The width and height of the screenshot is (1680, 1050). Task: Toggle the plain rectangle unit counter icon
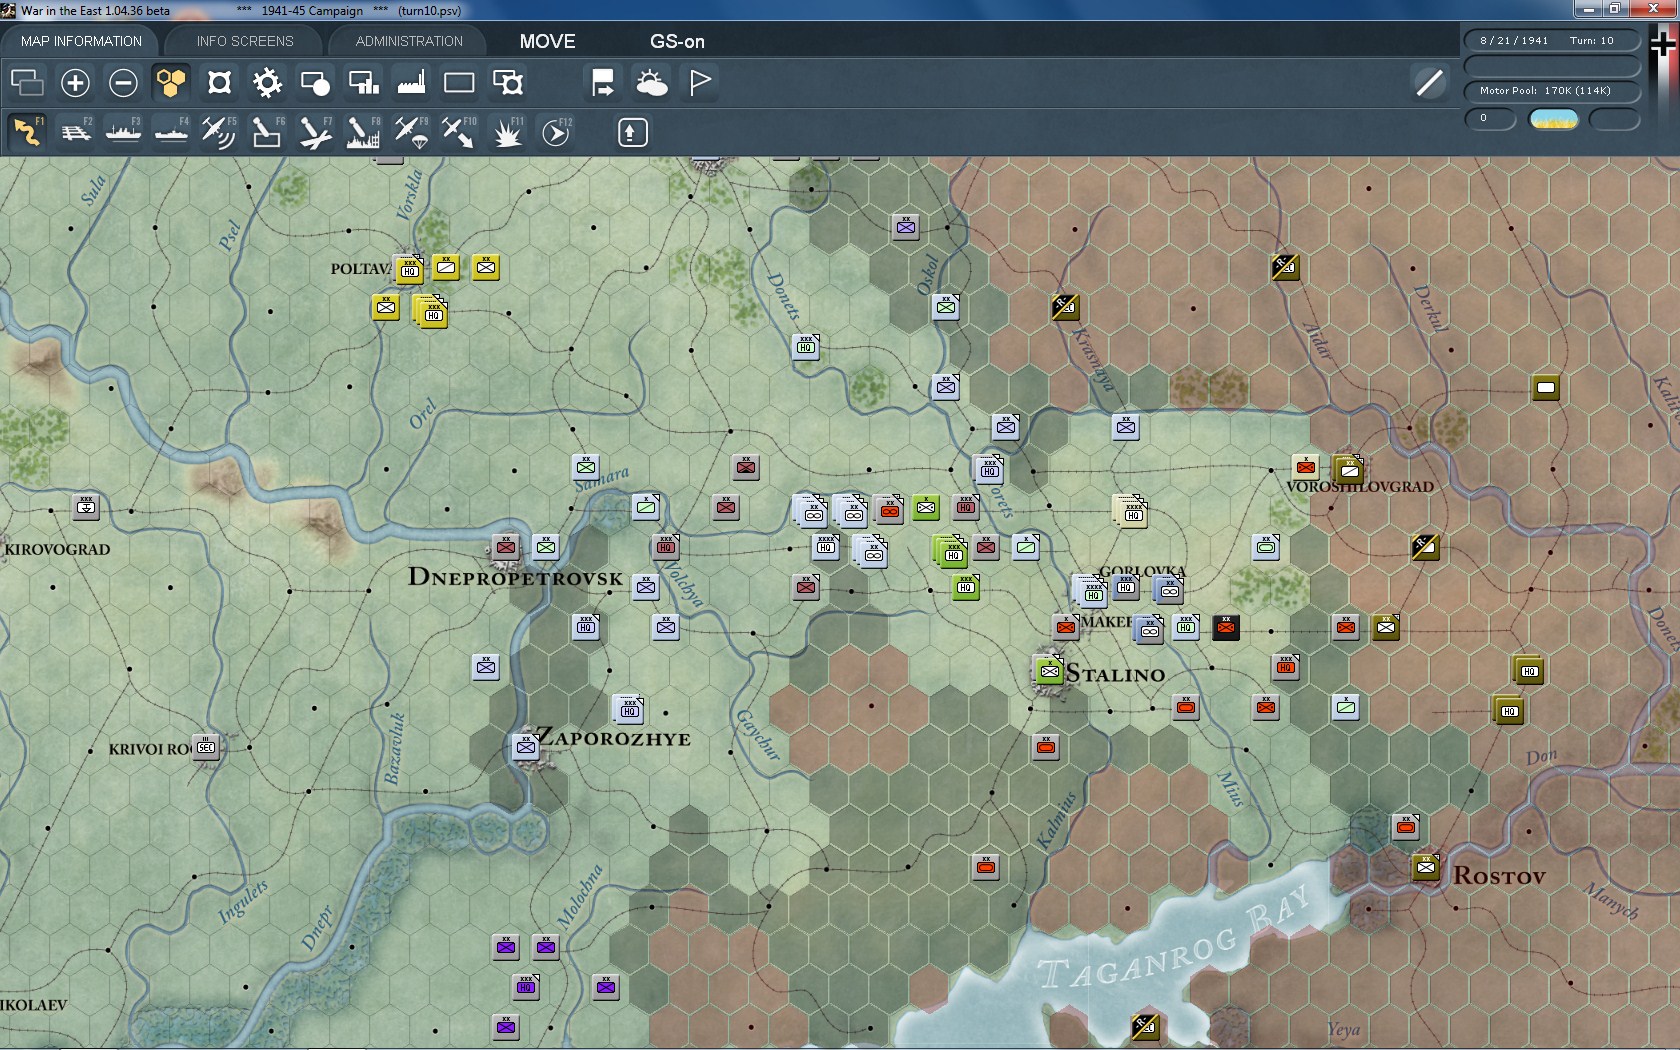coord(459,83)
